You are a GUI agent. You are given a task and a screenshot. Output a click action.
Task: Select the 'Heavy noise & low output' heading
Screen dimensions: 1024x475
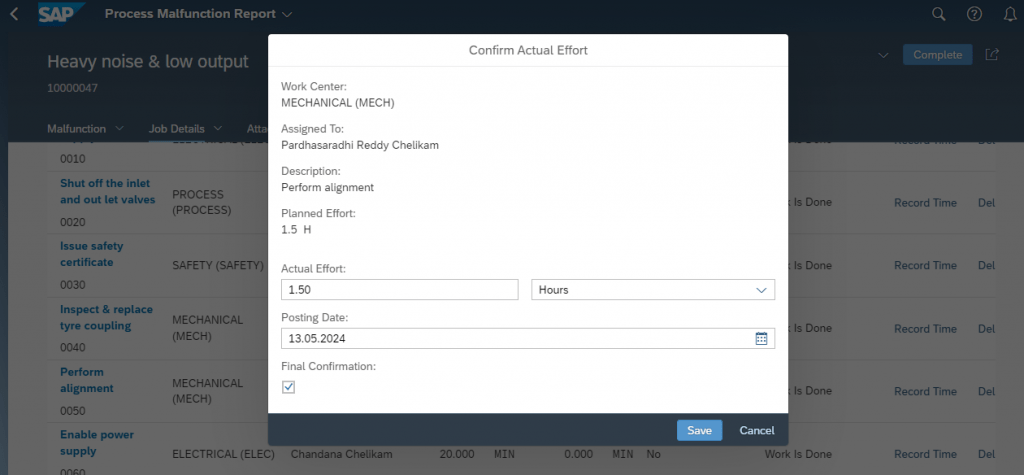pyautogui.click(x=148, y=61)
